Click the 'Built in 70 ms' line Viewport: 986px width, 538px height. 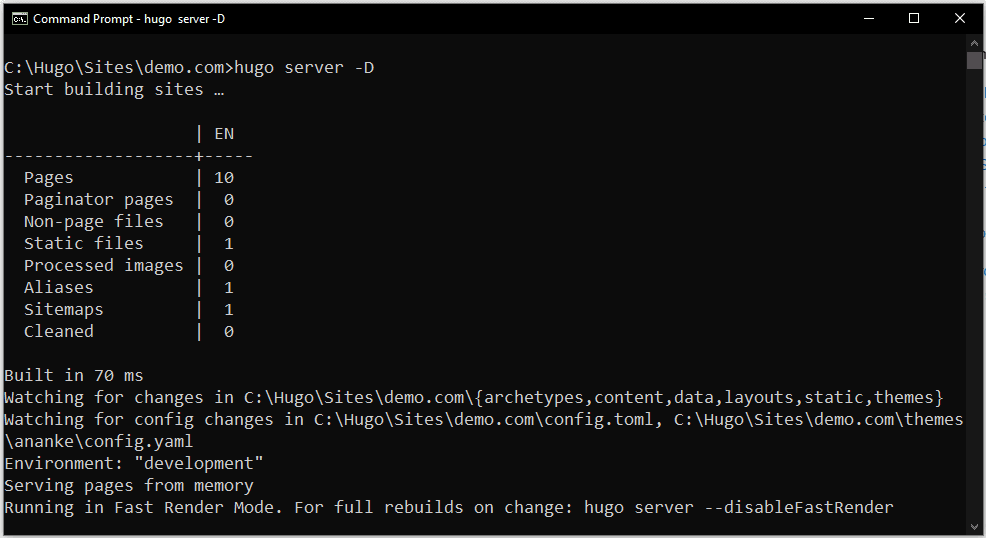click(x=73, y=375)
